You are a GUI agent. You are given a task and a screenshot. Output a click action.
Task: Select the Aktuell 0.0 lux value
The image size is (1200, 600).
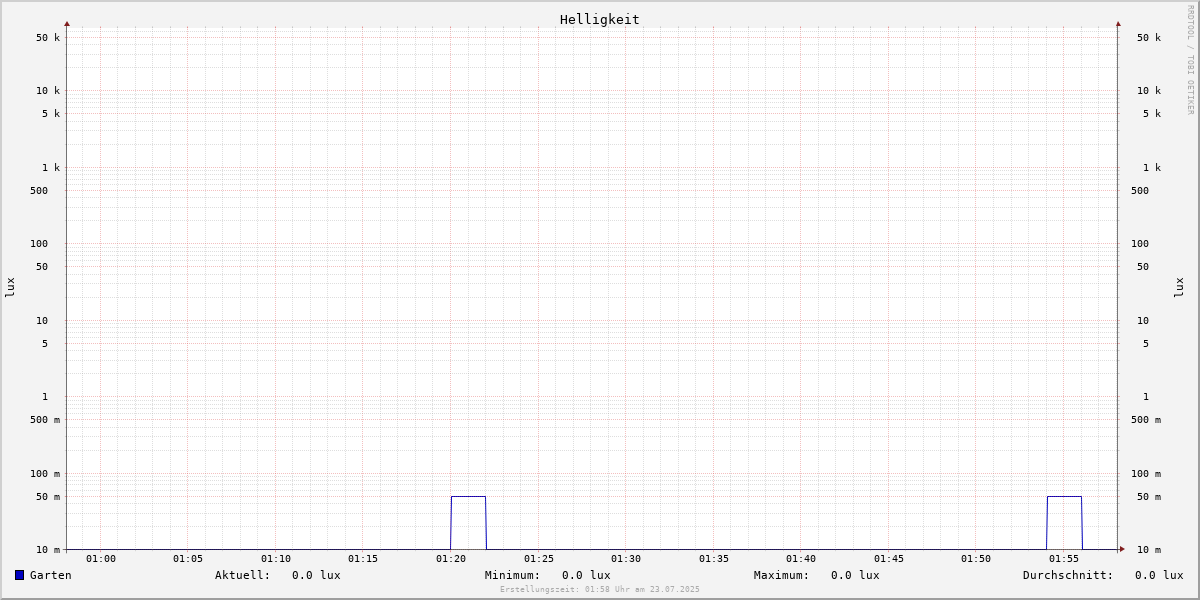pyautogui.click(x=316, y=575)
